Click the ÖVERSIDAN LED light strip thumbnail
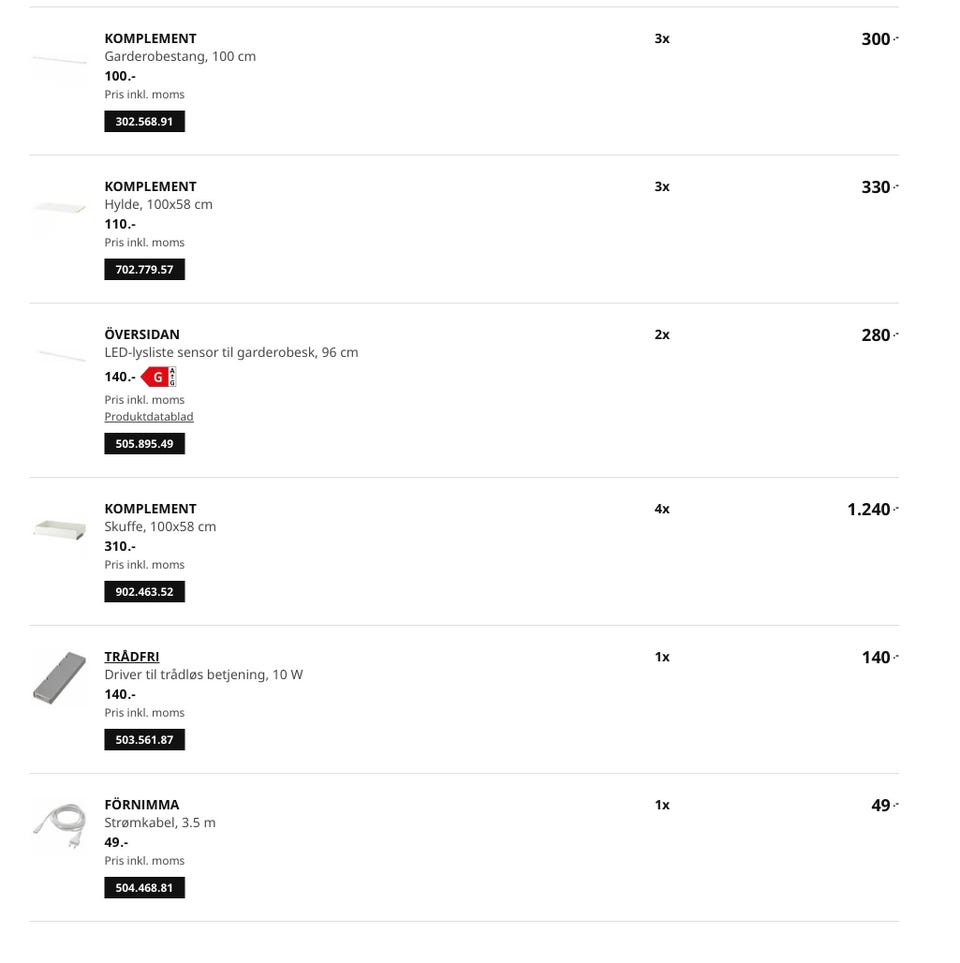This screenshot has height=963, width=960. coord(59,355)
